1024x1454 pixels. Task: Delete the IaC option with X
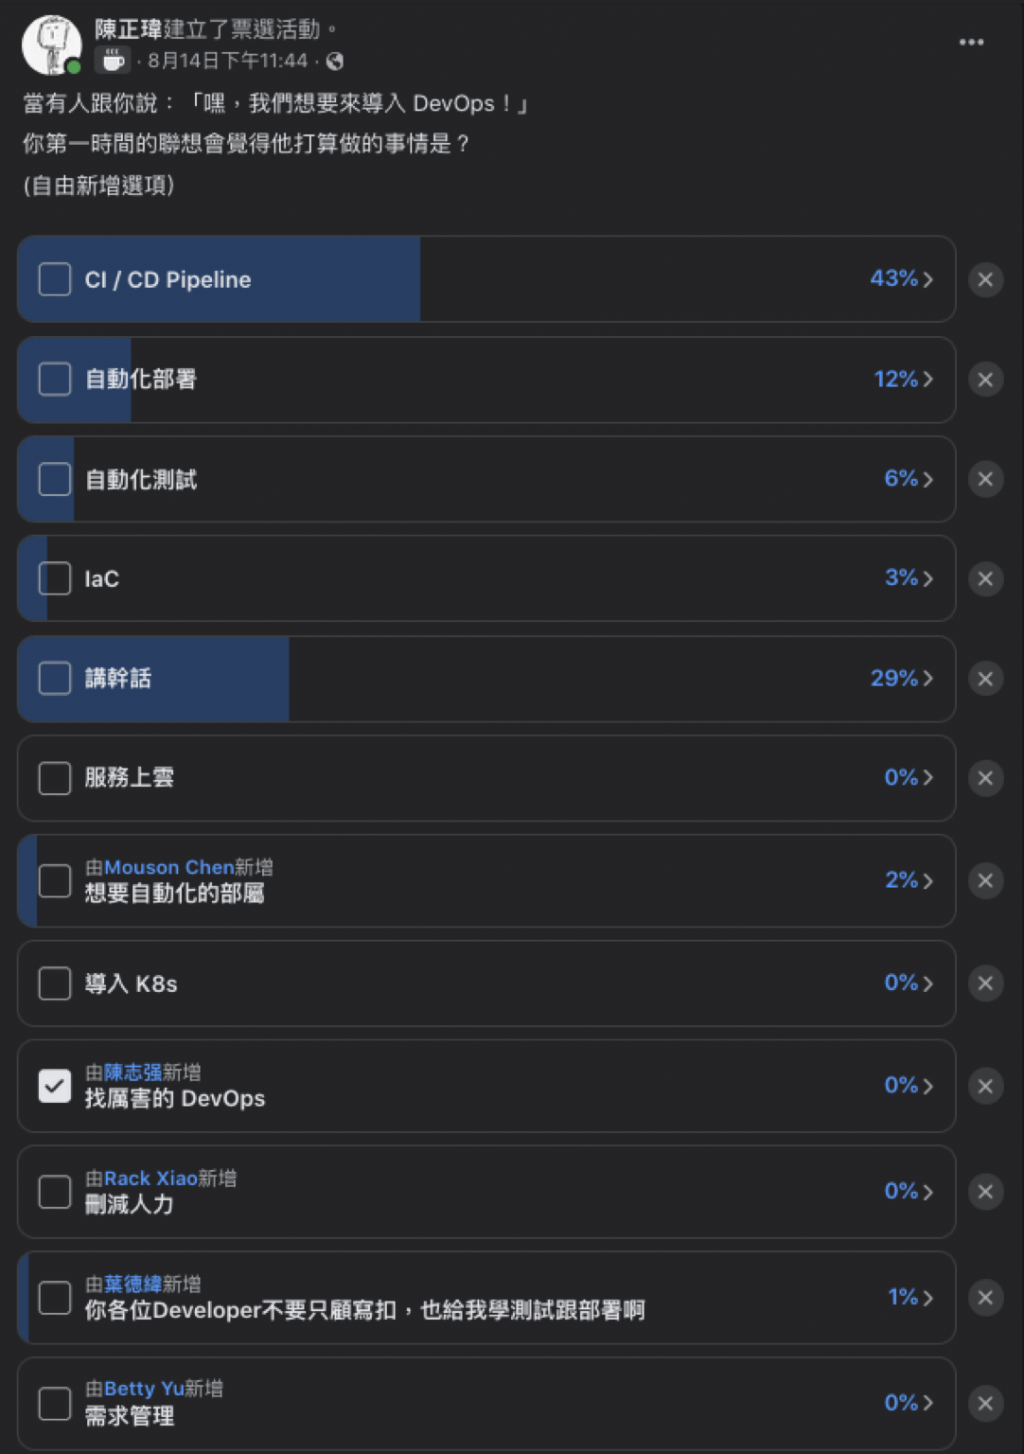tap(985, 578)
